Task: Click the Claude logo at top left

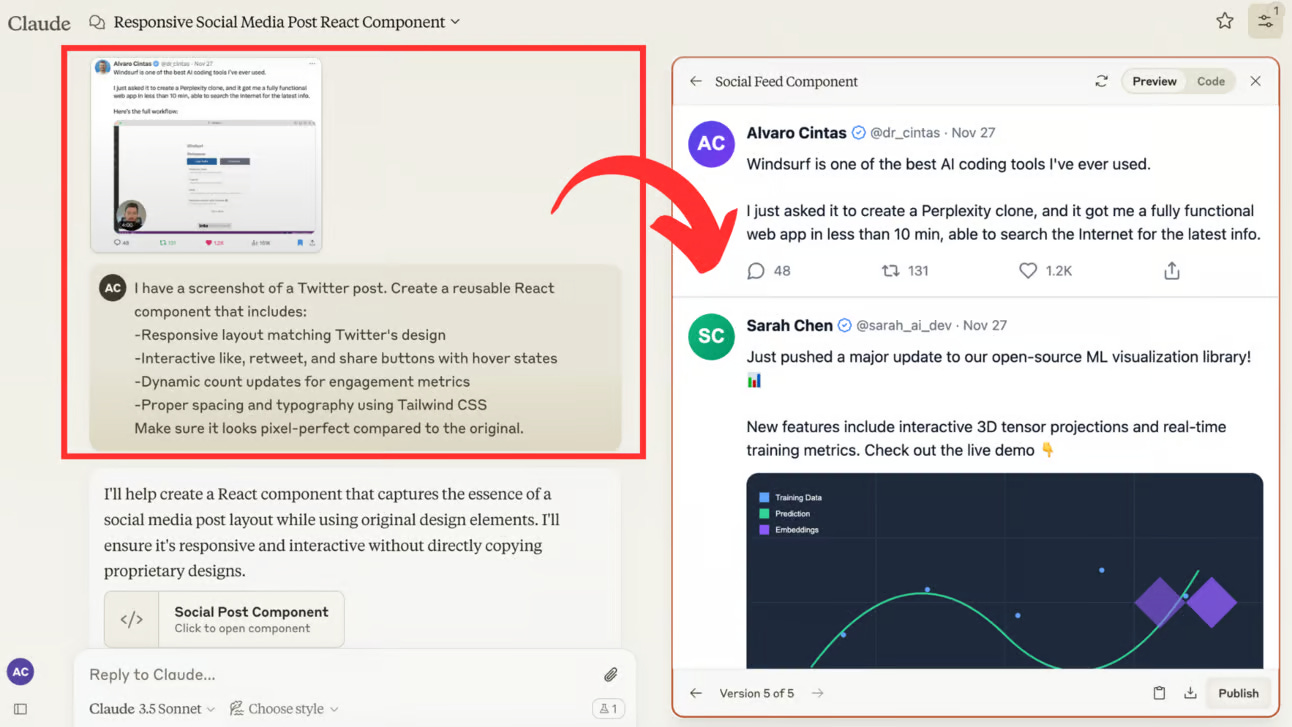Action: coord(39,22)
